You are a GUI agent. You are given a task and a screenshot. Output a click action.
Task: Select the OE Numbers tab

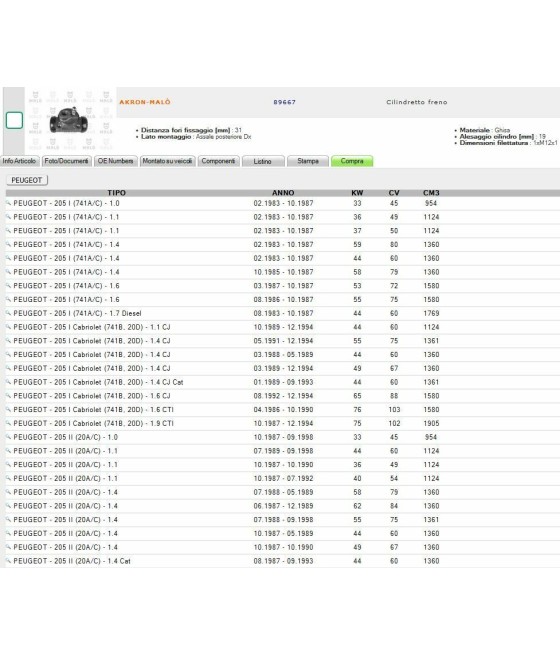(x=115, y=161)
